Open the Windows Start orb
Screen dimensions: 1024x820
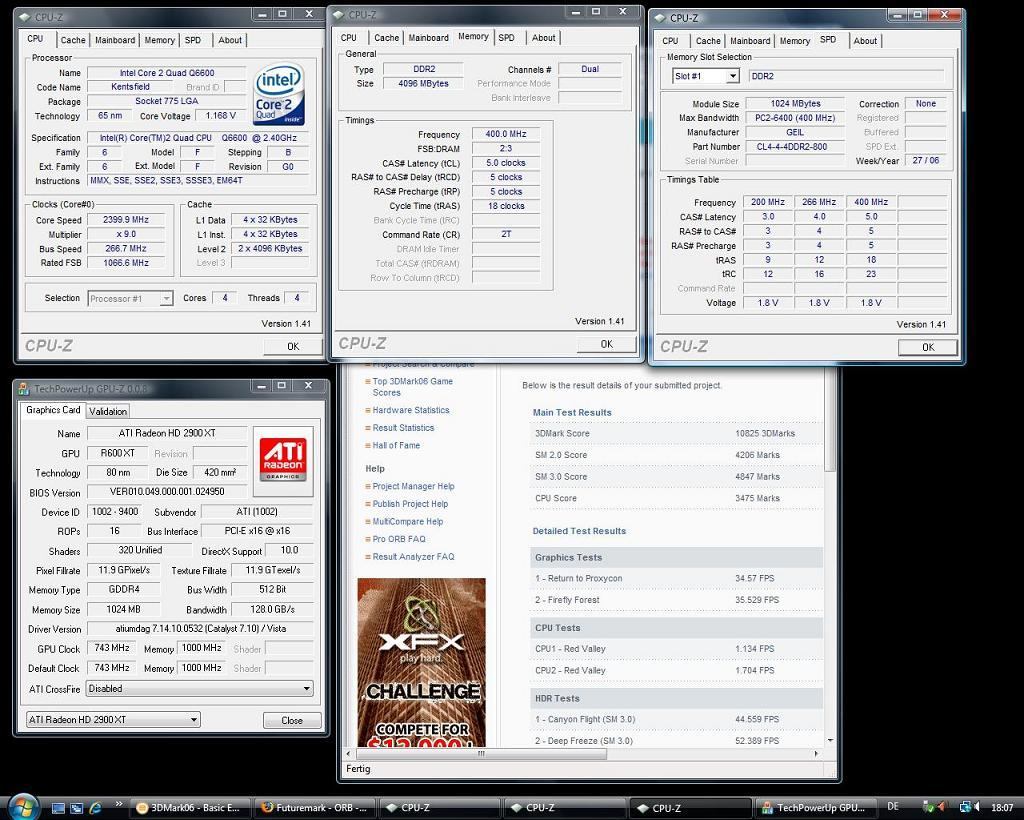click(x=24, y=806)
